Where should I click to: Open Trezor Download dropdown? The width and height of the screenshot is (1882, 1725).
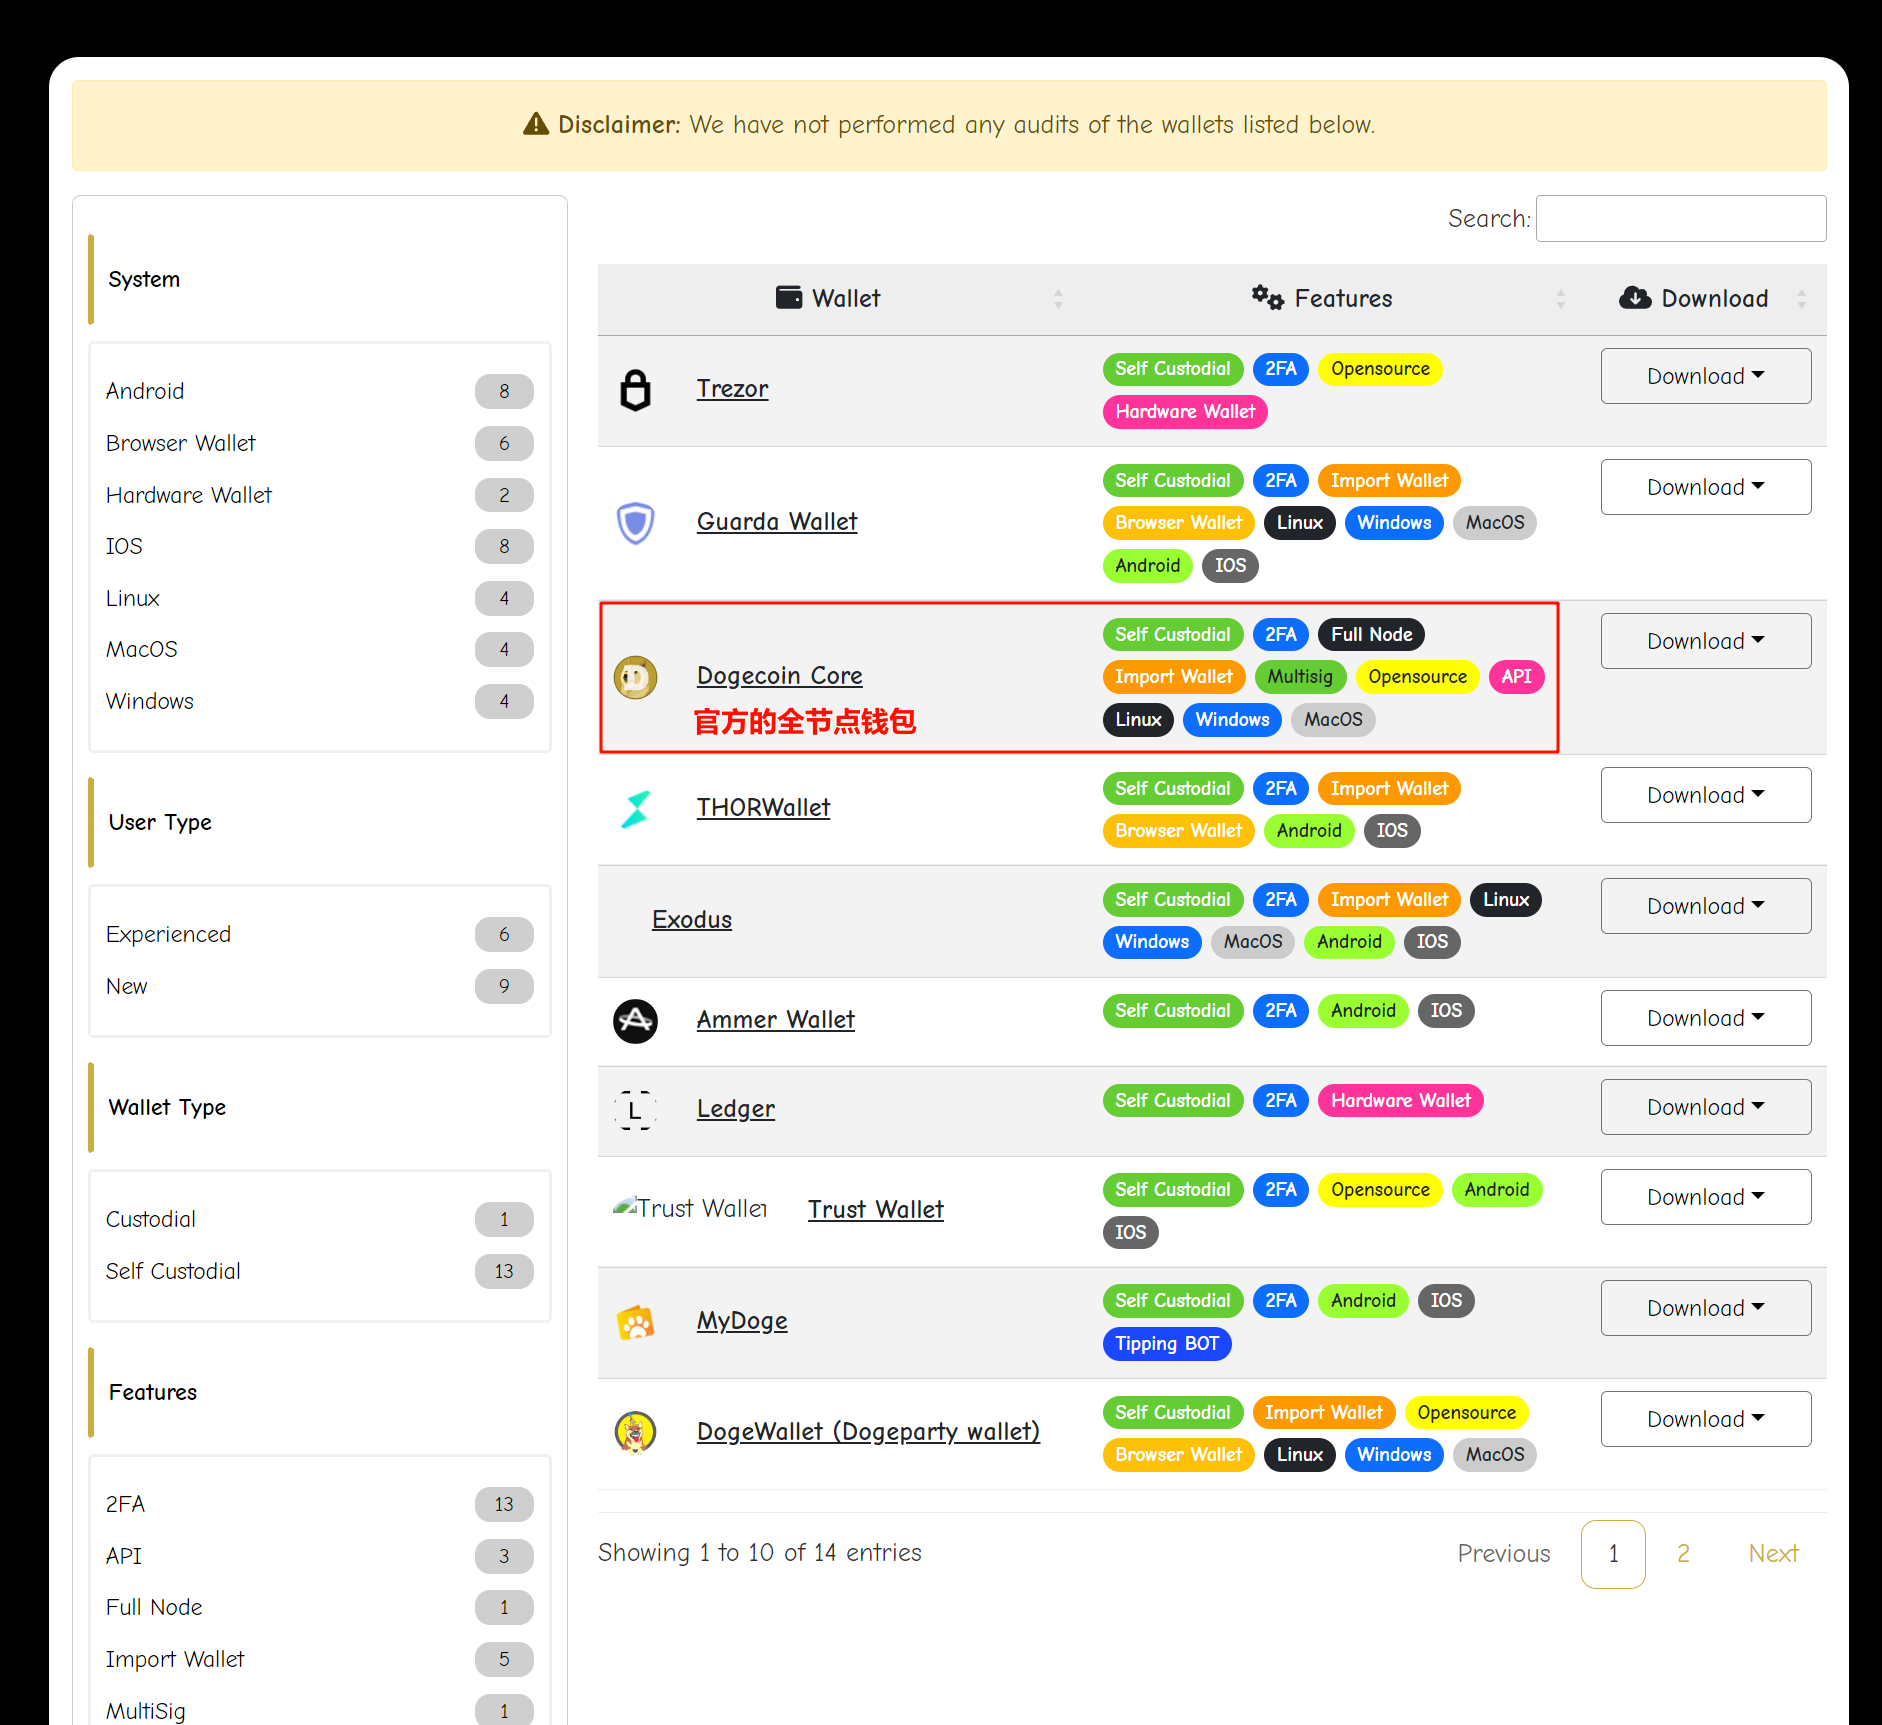[x=1705, y=376]
